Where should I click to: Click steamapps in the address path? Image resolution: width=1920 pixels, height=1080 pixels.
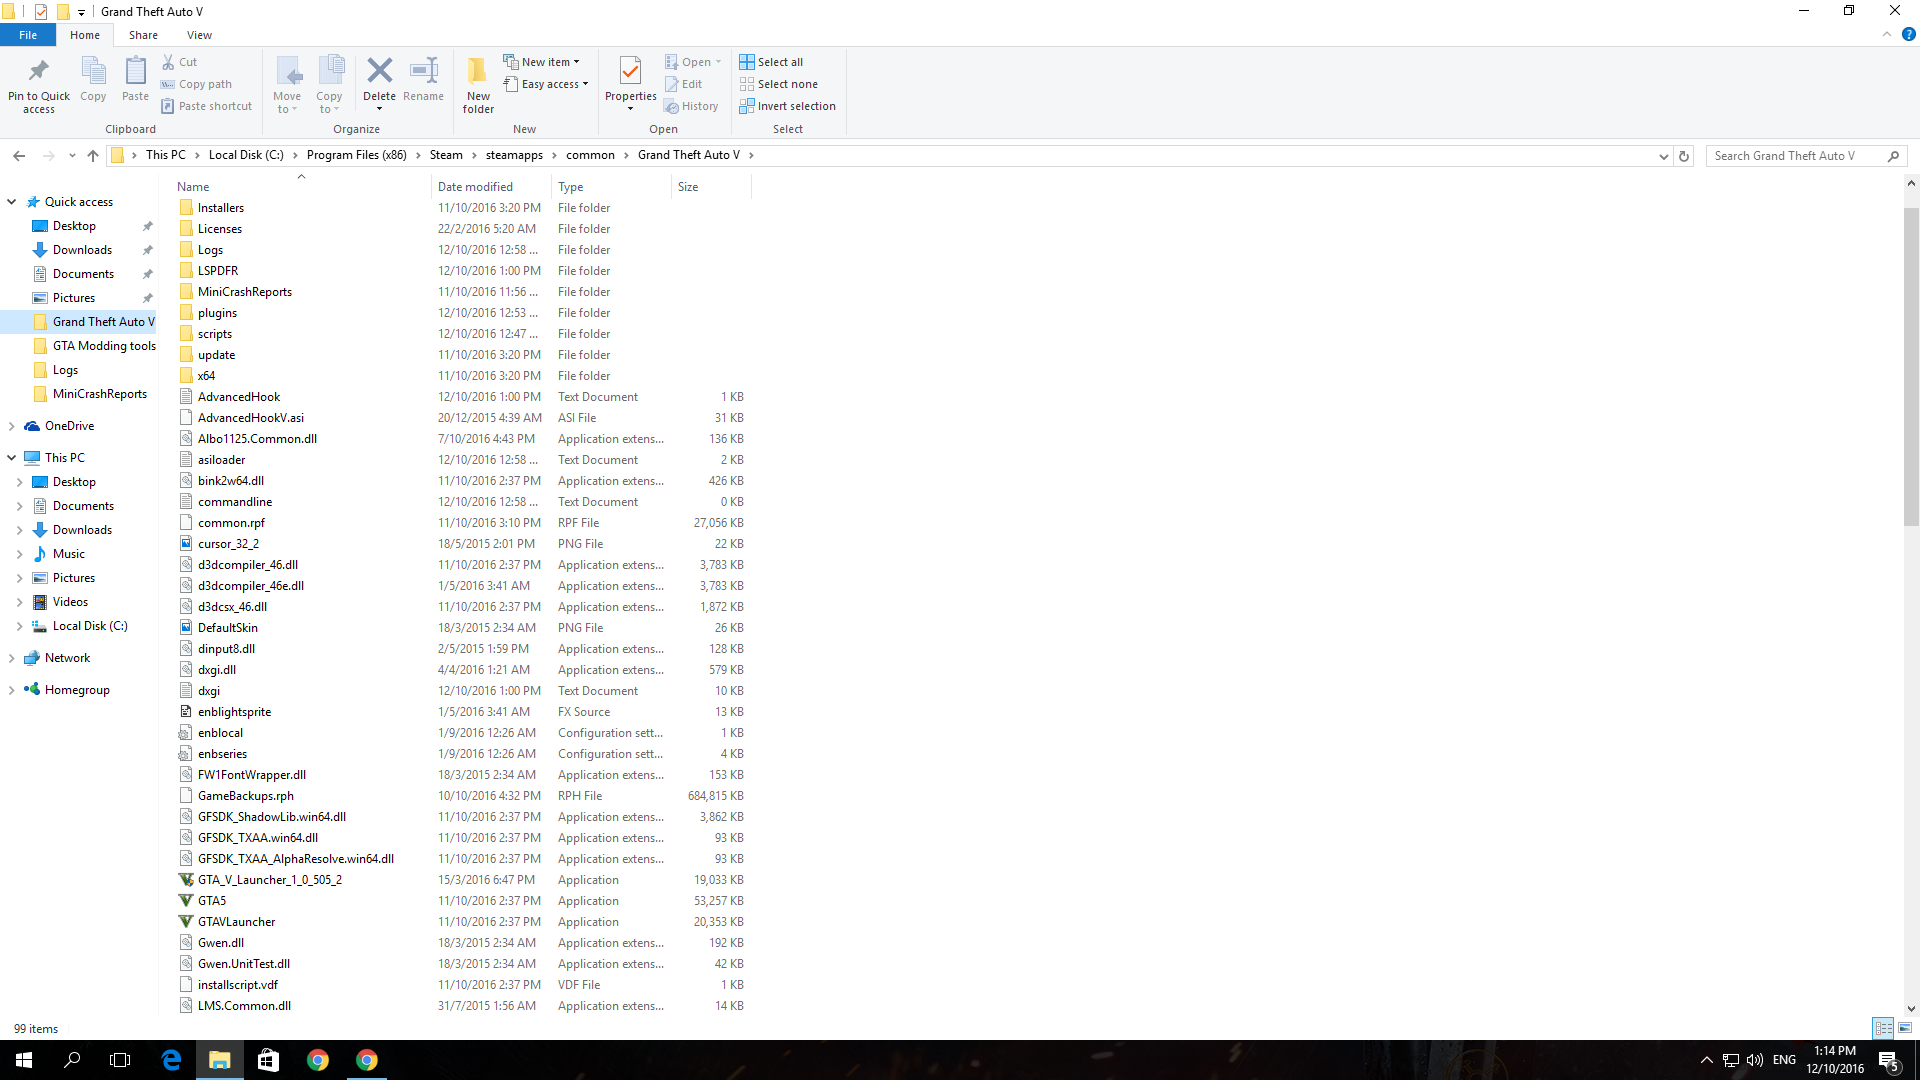pyautogui.click(x=514, y=155)
